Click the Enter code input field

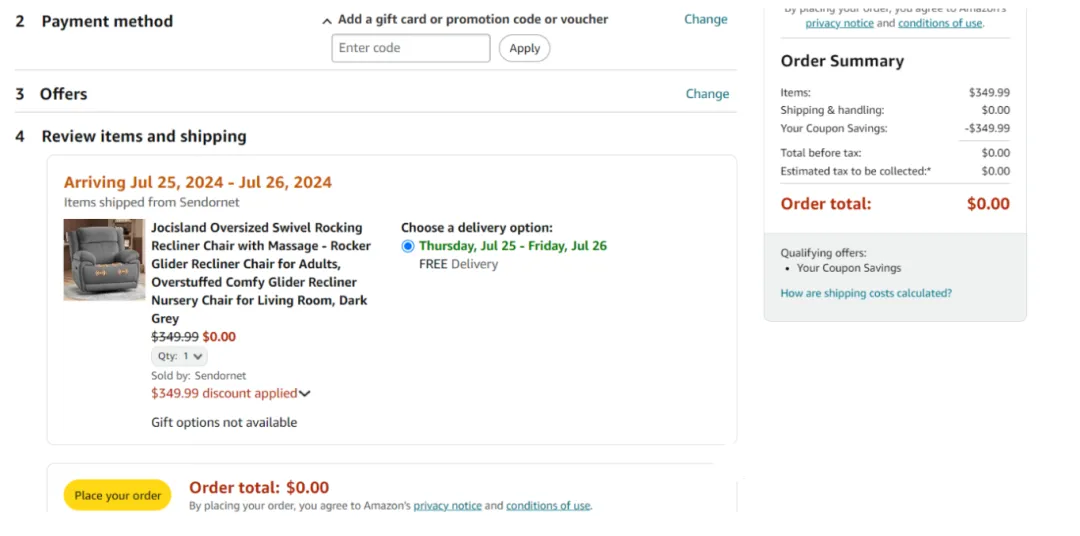pyautogui.click(x=410, y=48)
